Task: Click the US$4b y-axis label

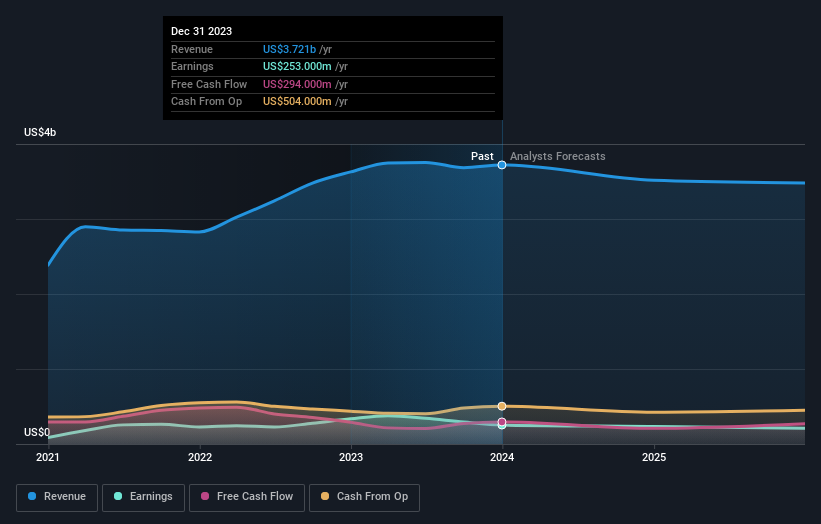Action: tap(40, 132)
